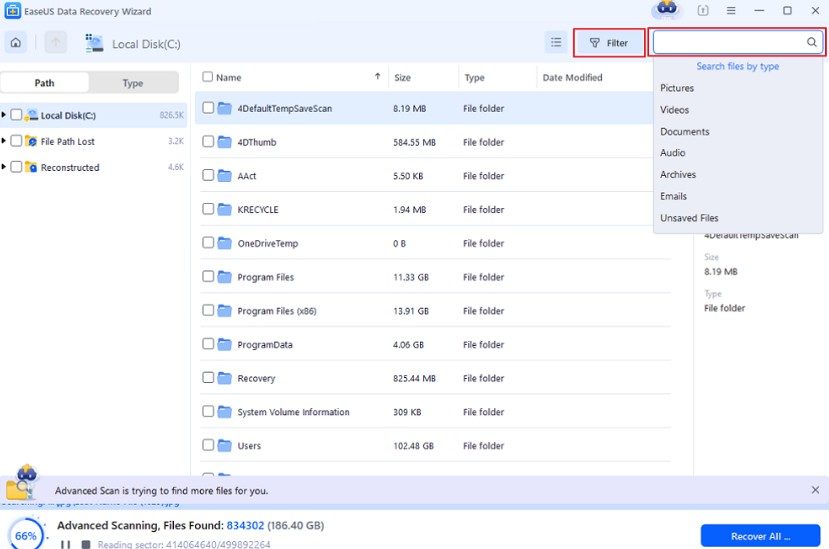This screenshot has height=549, width=829.
Task: Click the Local Disk(C:) drive icon in tree
Action: [x=32, y=115]
